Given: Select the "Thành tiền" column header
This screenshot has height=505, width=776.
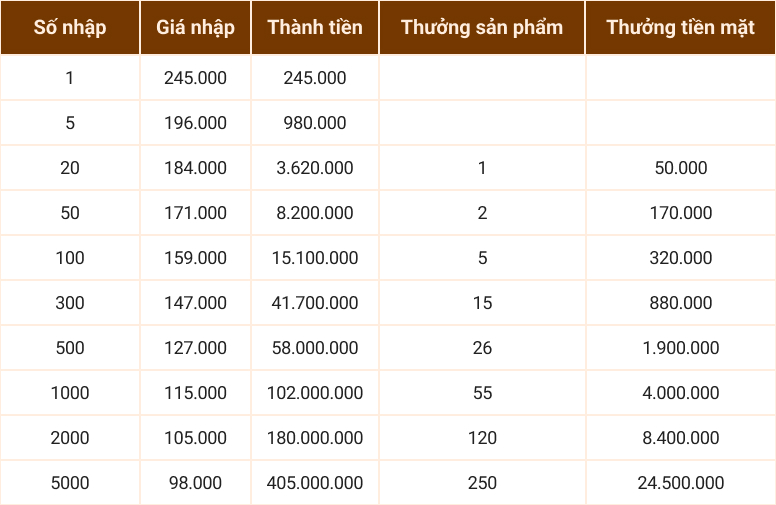Looking at the screenshot, I should coord(315,27).
